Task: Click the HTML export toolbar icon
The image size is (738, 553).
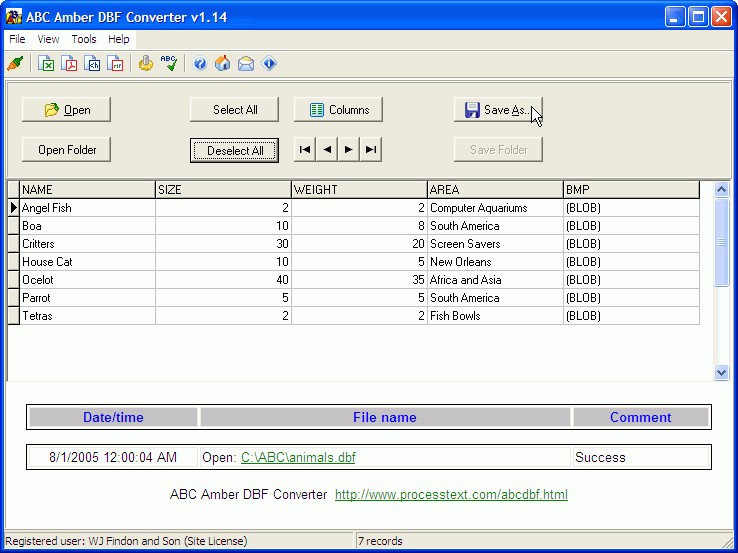Action: [x=93, y=64]
